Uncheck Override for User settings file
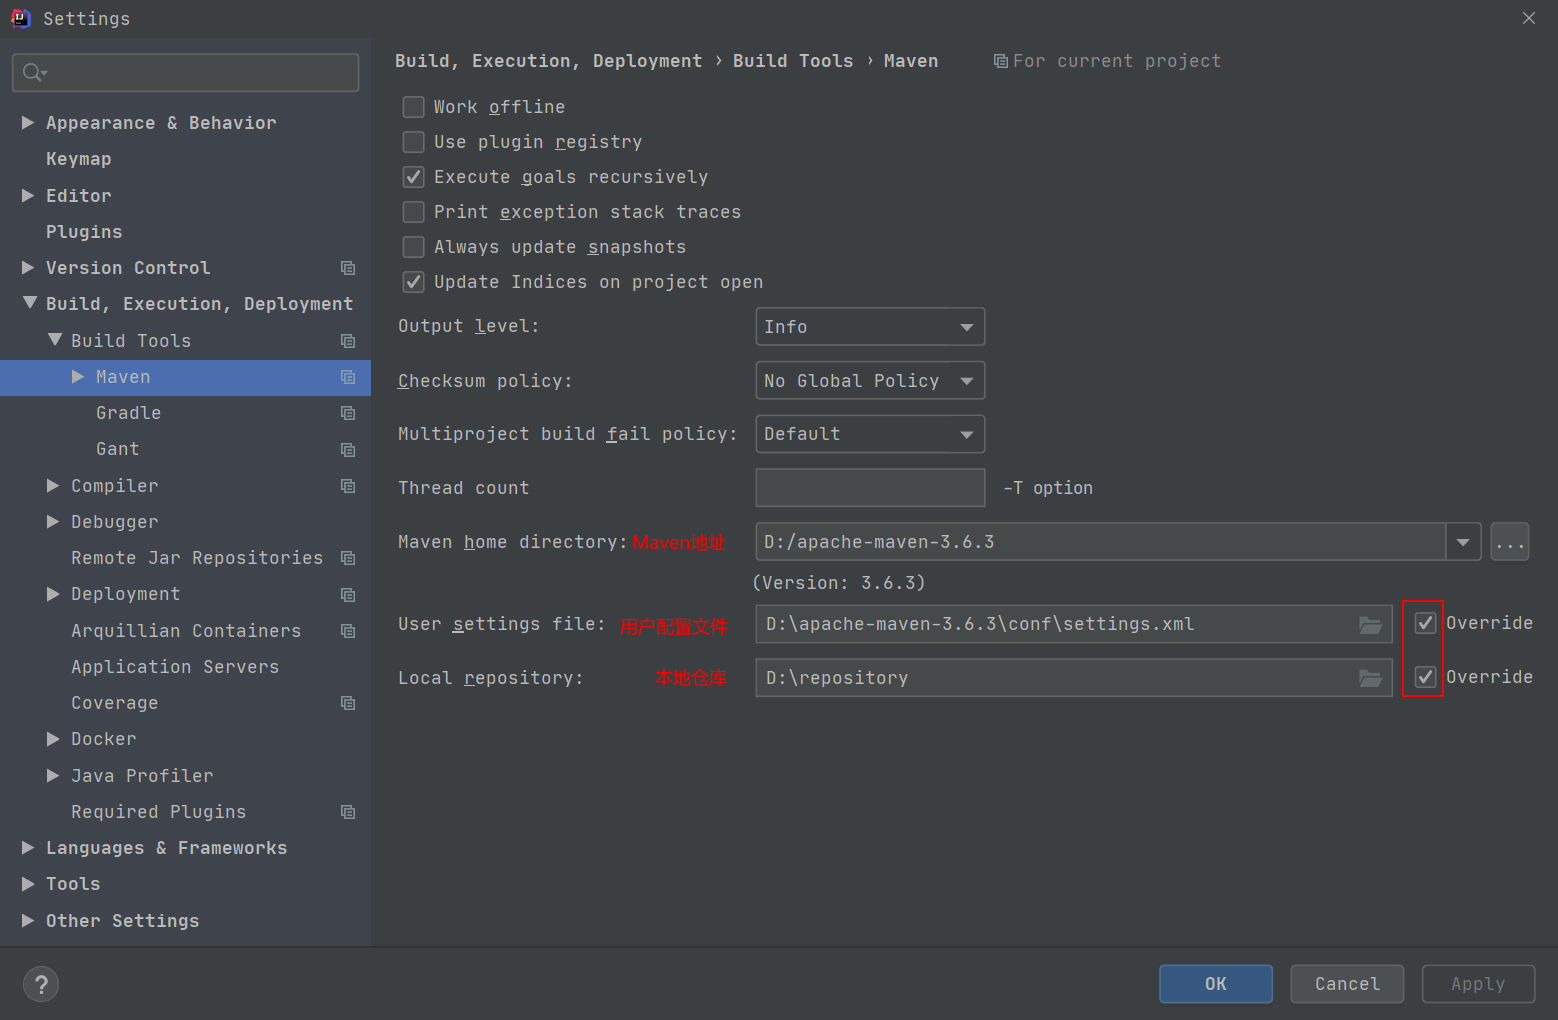This screenshot has width=1558, height=1020. click(x=1425, y=623)
